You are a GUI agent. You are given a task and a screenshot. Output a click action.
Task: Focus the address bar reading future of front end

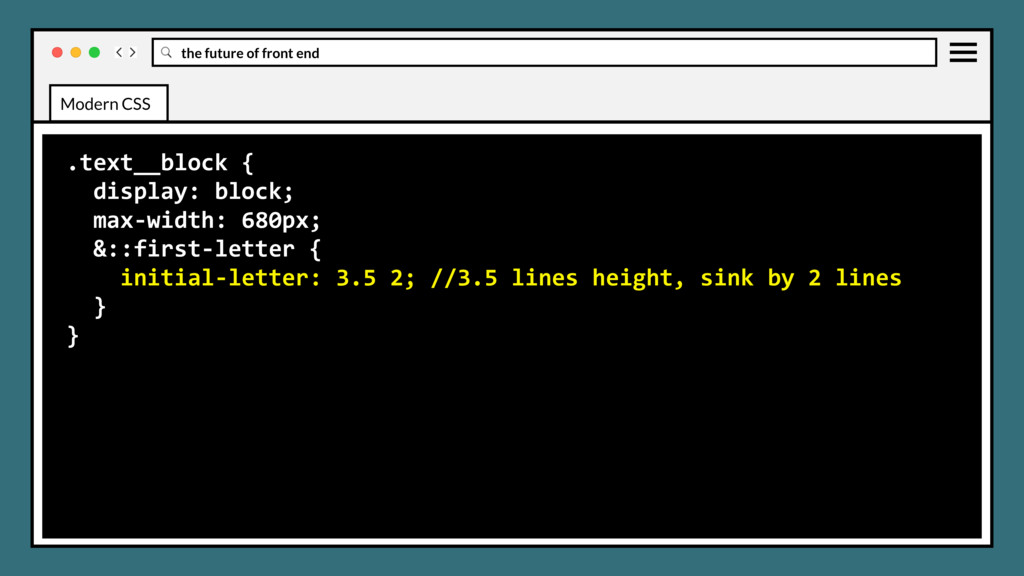pyautogui.click(x=544, y=52)
